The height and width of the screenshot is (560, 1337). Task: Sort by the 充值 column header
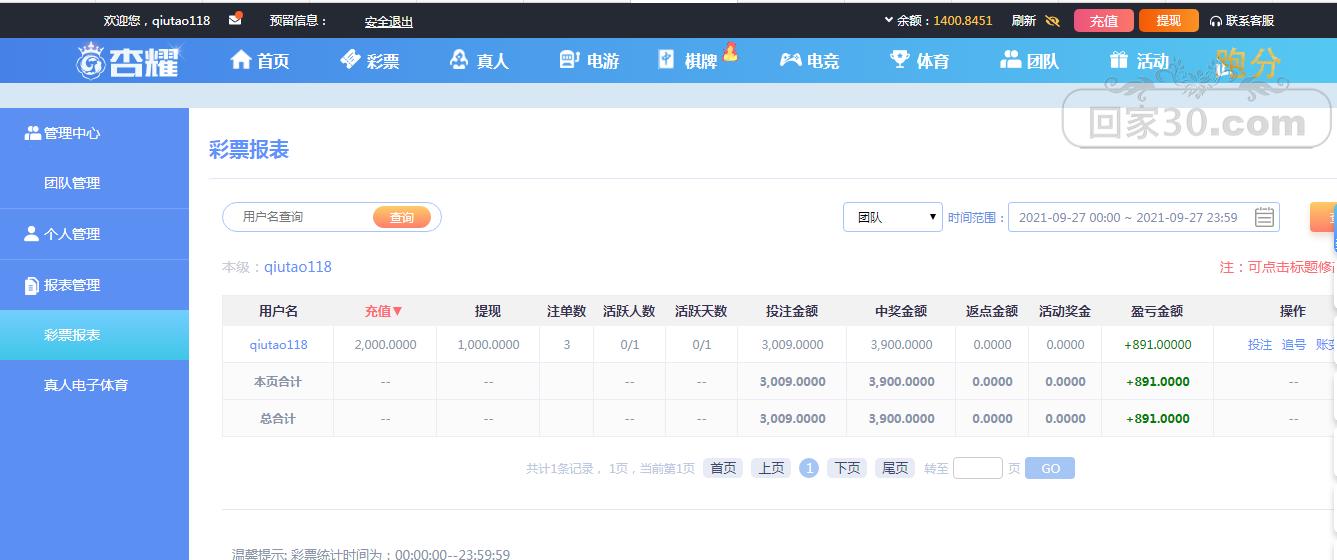pos(384,311)
